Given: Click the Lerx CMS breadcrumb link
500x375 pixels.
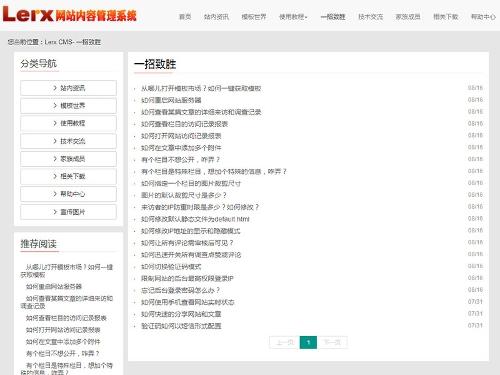Looking at the screenshot, I should [x=59, y=42].
